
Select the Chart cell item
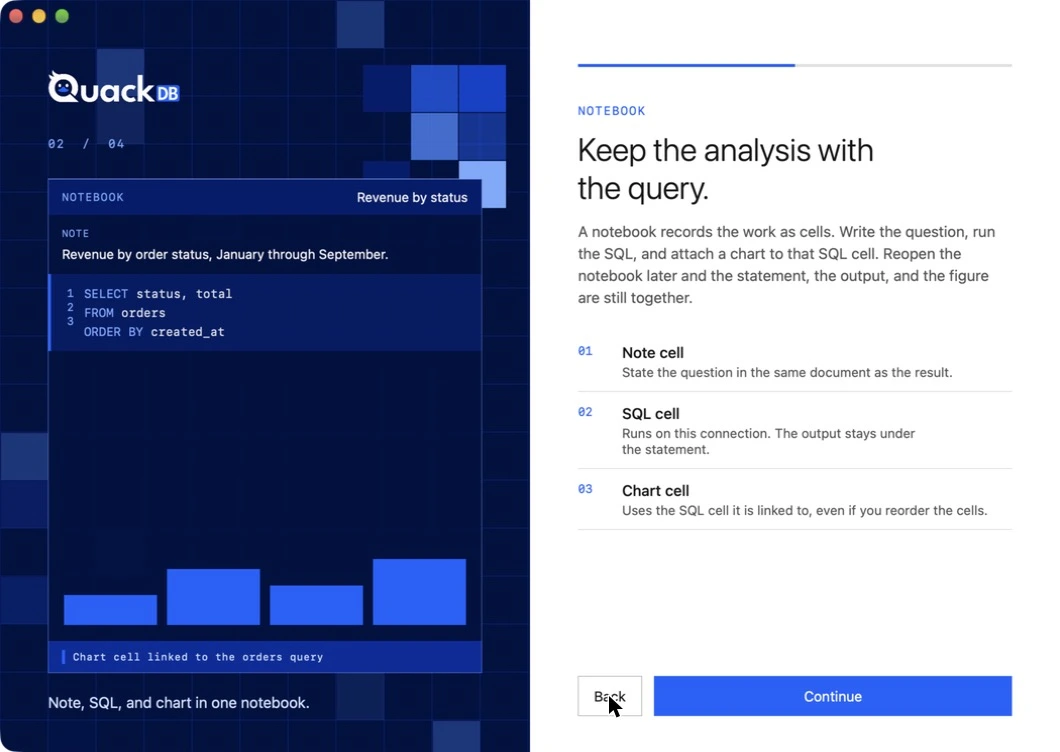pos(794,500)
